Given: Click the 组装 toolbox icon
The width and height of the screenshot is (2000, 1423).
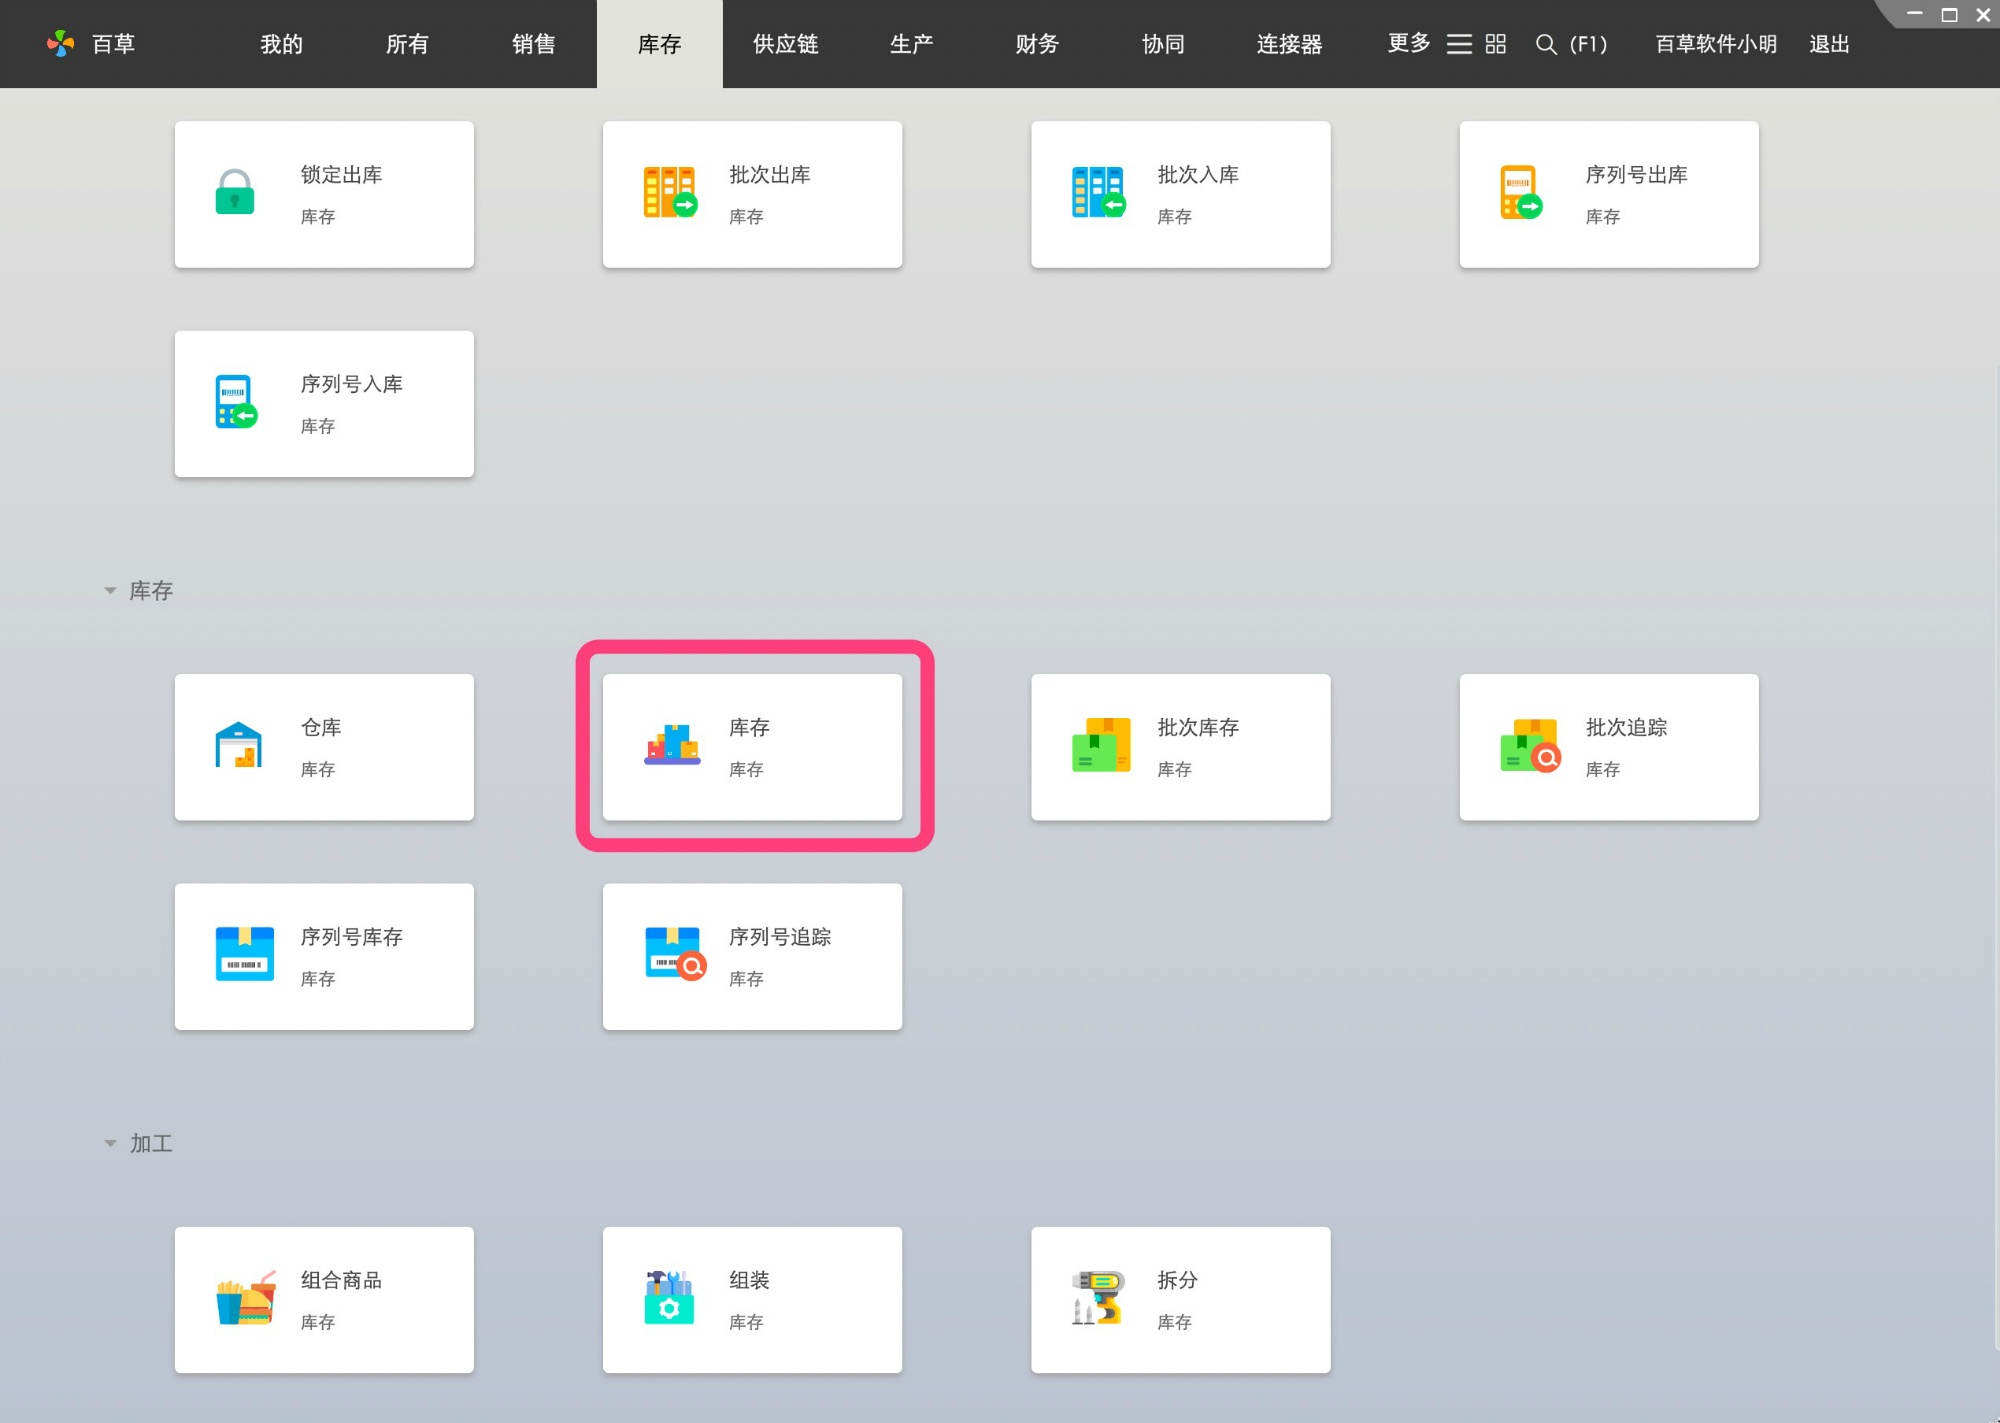Looking at the screenshot, I should pos(670,1298).
